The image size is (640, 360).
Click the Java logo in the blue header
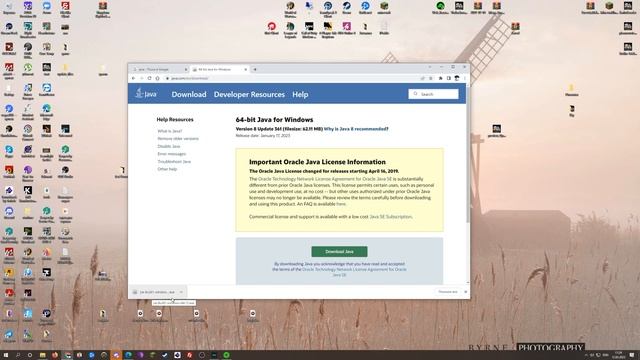coord(146,93)
